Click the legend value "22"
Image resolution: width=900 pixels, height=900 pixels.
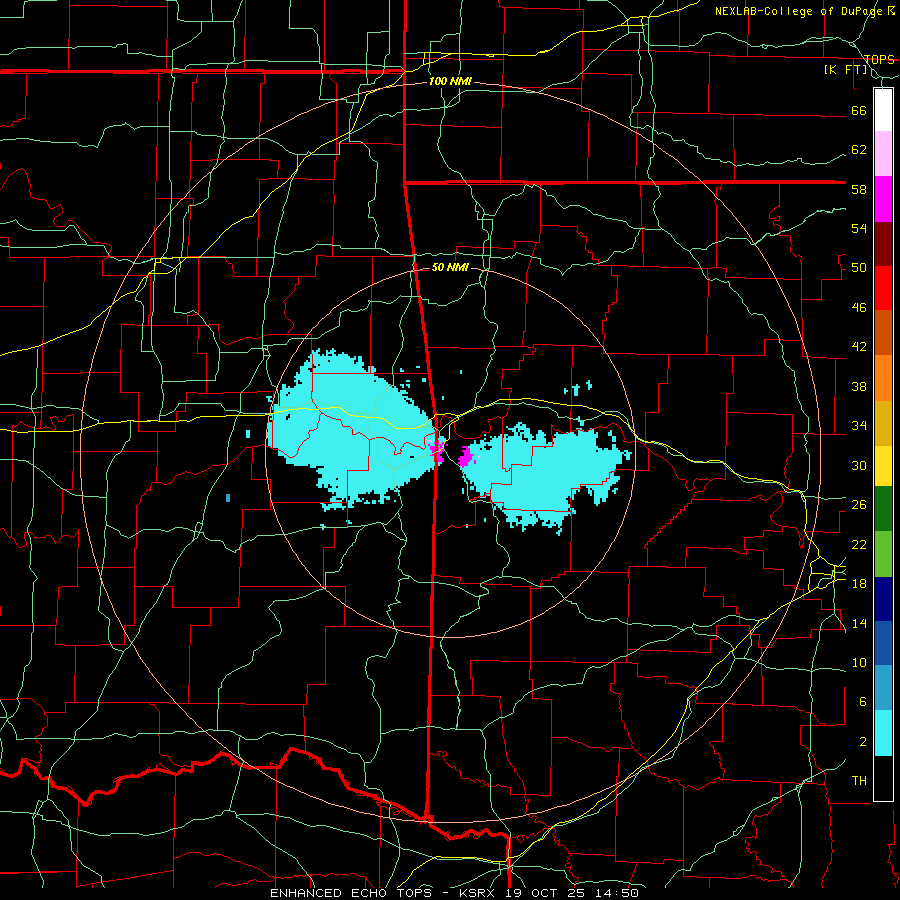(x=859, y=544)
